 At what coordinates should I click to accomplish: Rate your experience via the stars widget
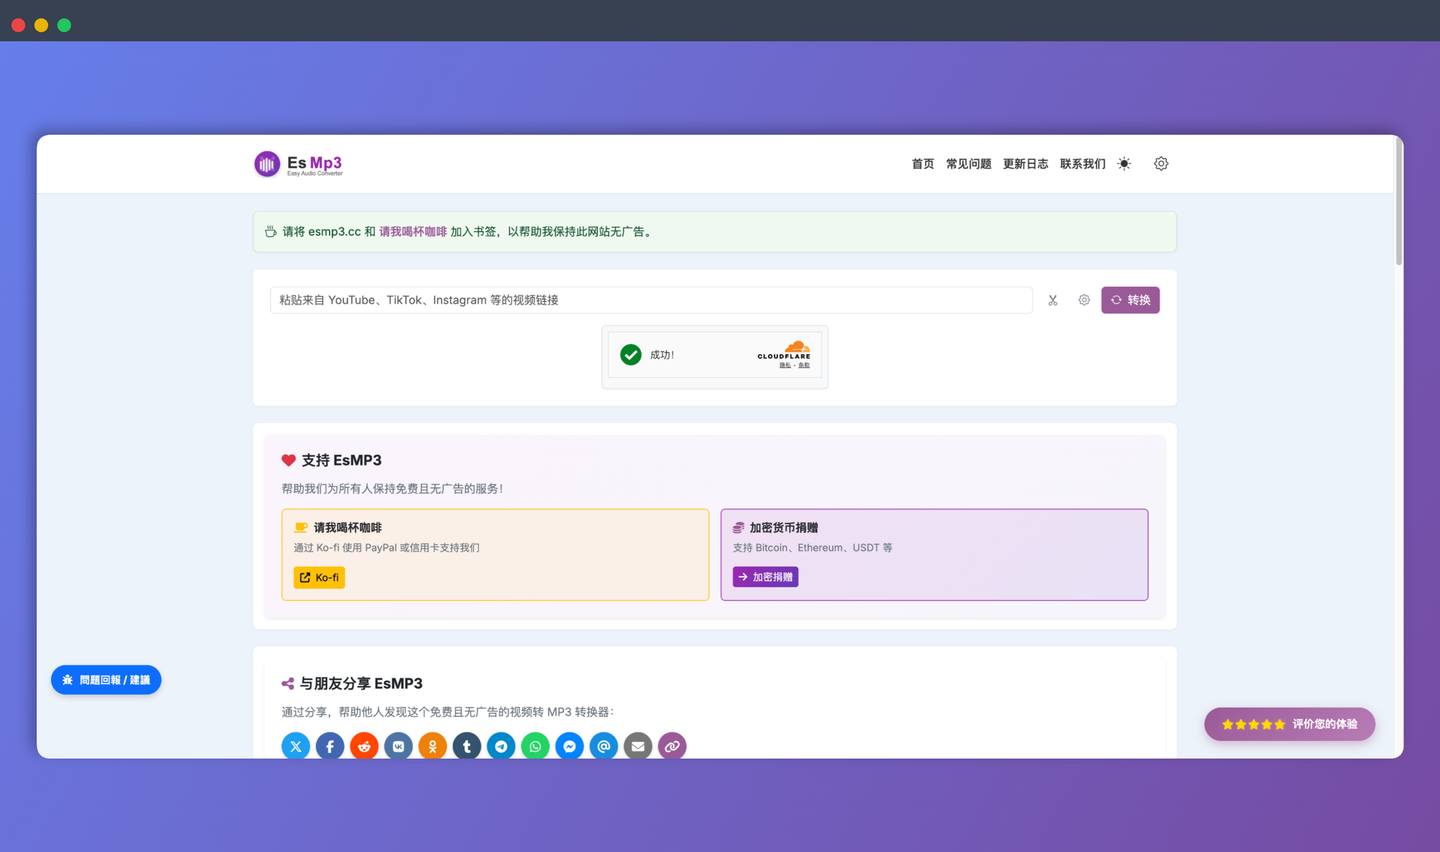1289,724
